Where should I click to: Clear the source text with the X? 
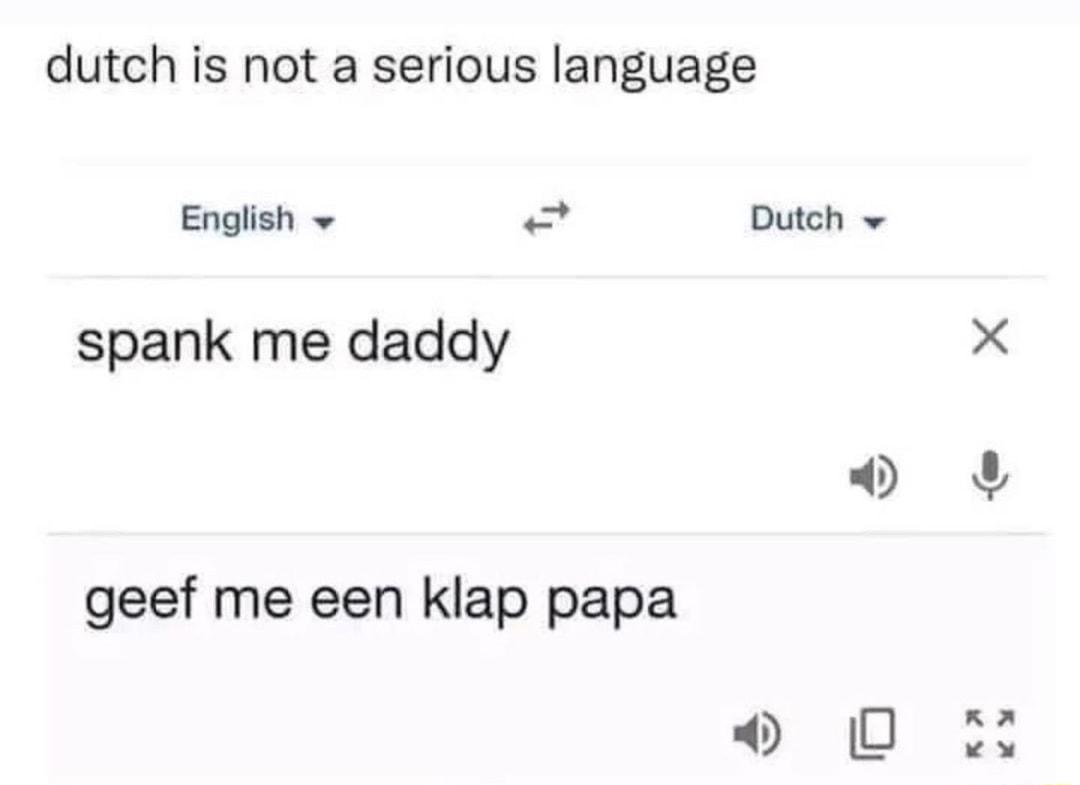tap(990, 338)
